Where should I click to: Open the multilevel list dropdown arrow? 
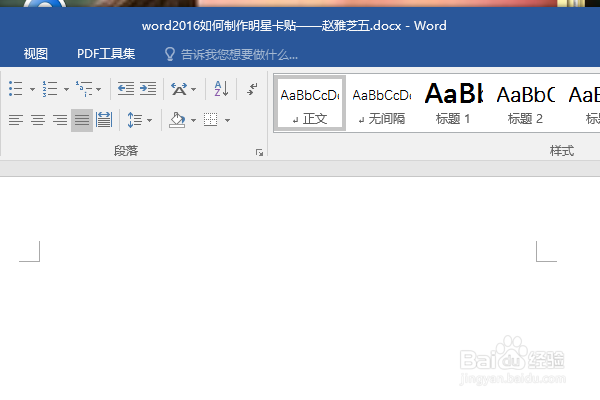coord(98,89)
